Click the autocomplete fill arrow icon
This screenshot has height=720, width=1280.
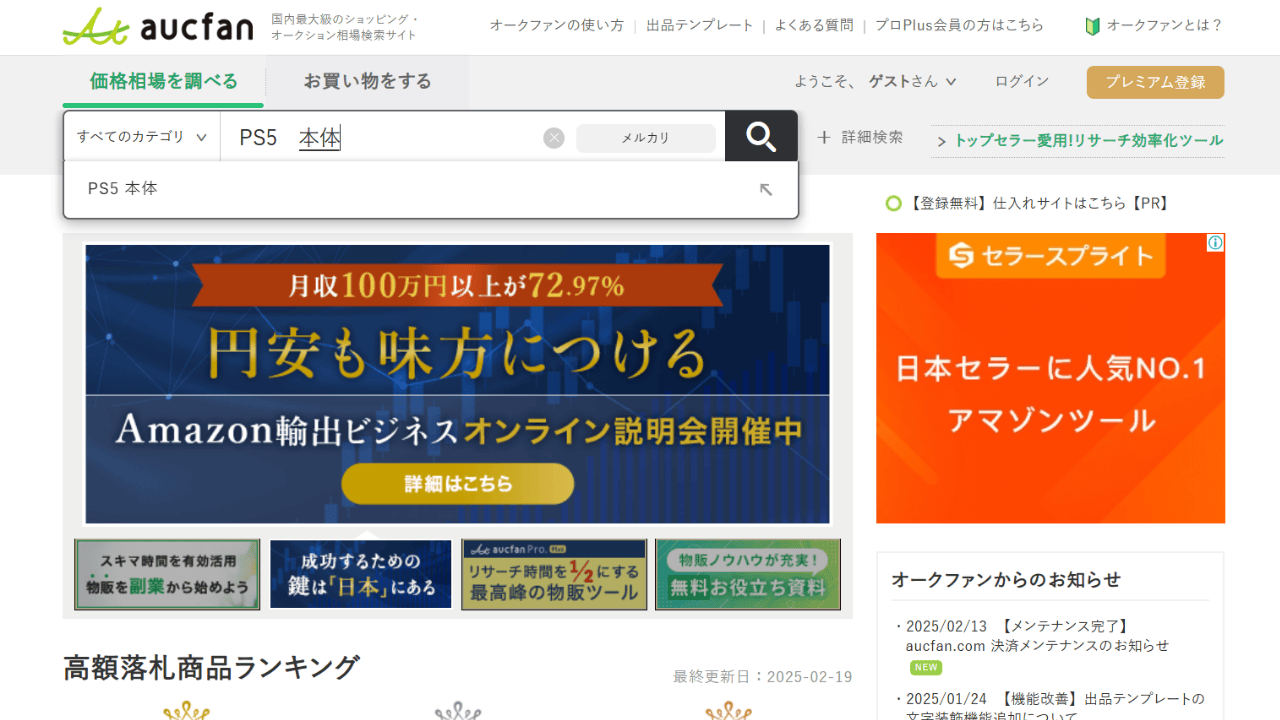pyautogui.click(x=766, y=189)
